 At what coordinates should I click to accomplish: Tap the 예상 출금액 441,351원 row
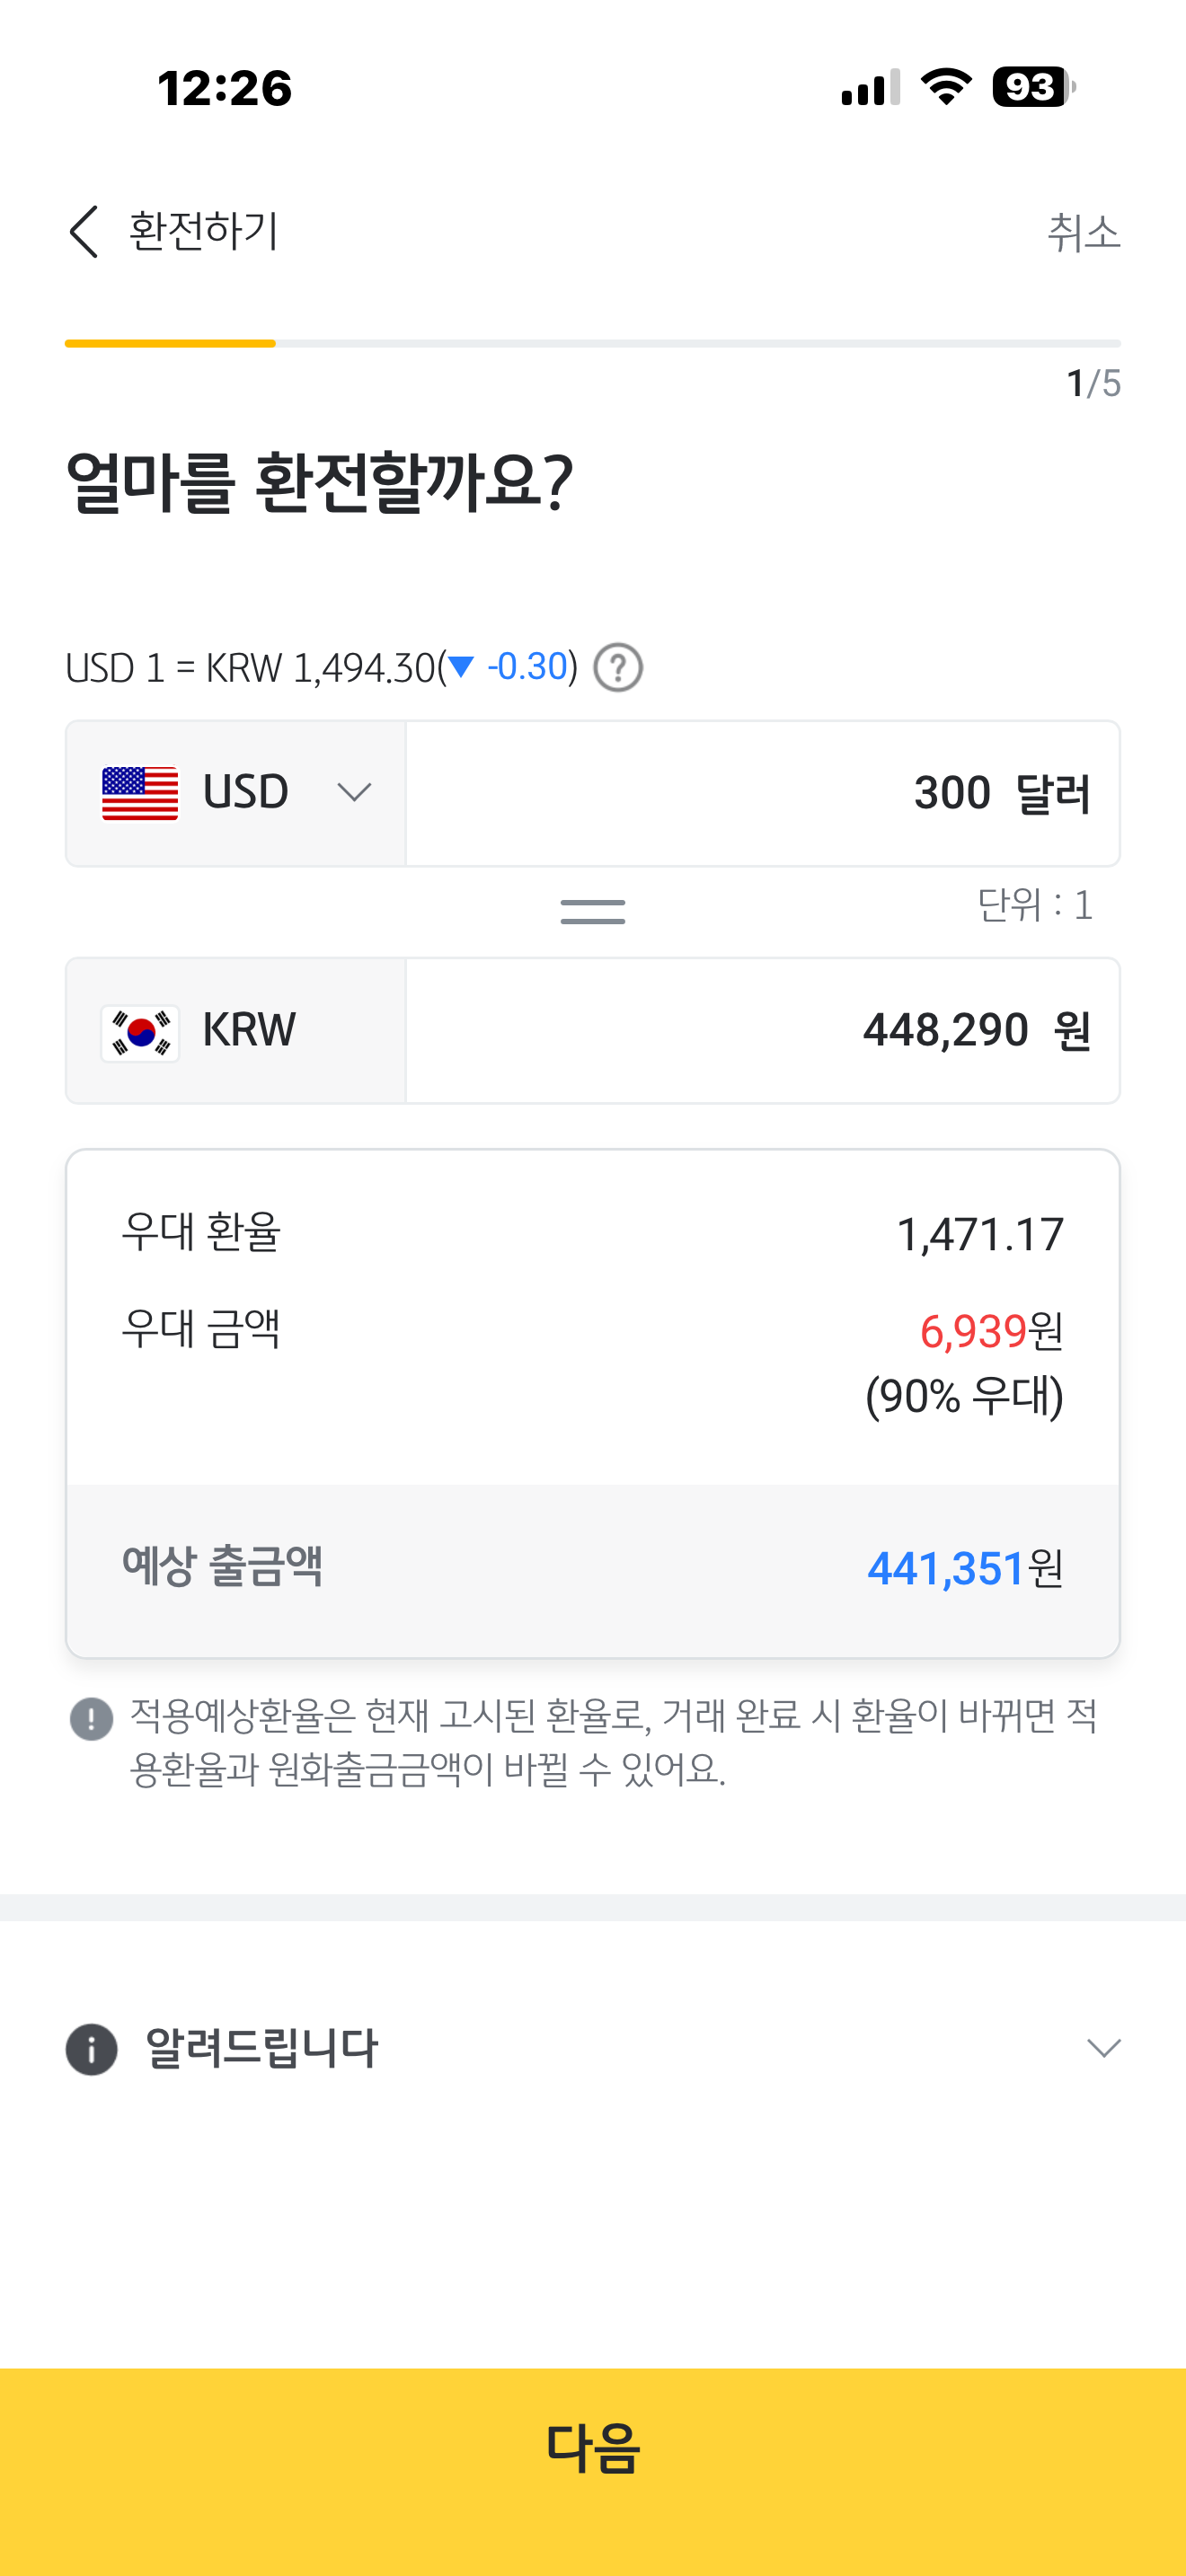[592, 1568]
